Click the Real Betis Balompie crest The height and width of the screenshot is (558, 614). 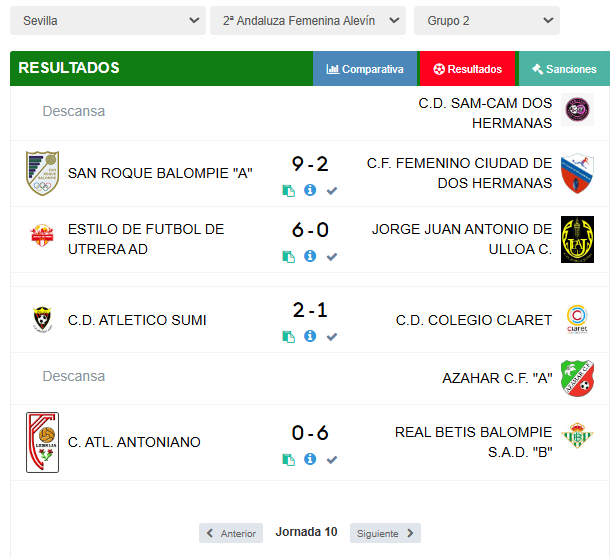[577, 435]
